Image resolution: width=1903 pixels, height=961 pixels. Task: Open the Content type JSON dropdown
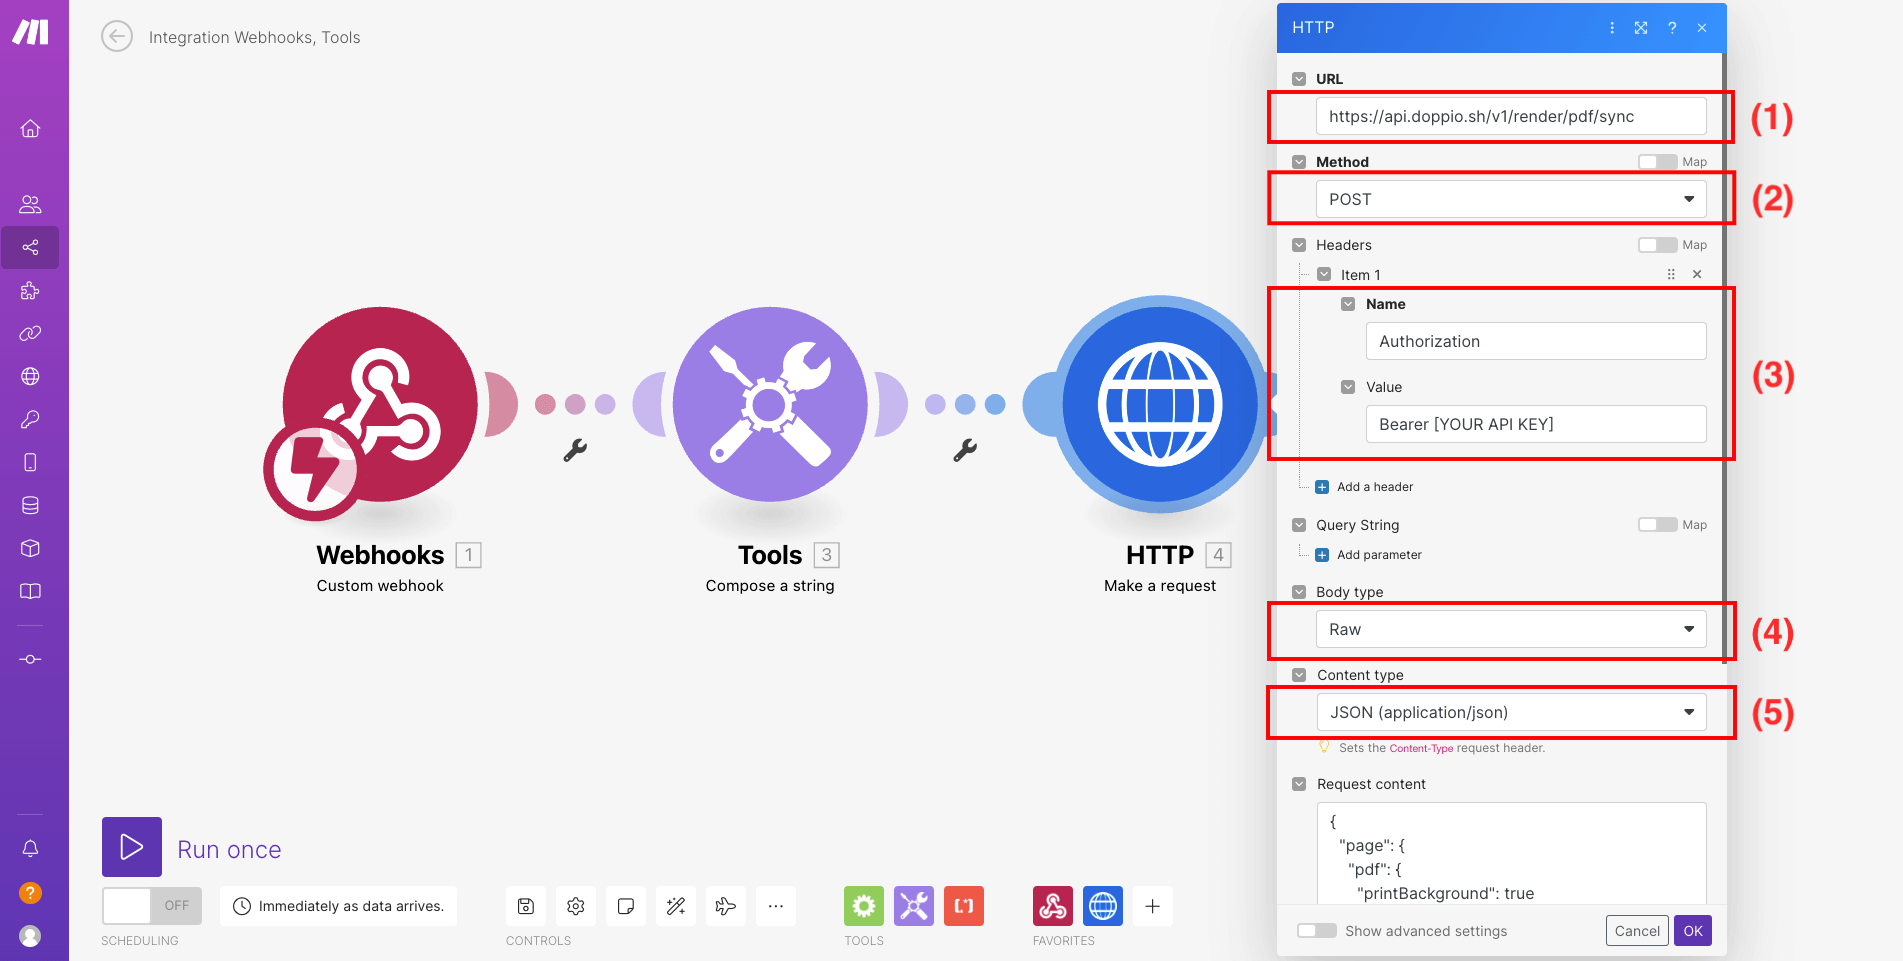tap(1510, 712)
